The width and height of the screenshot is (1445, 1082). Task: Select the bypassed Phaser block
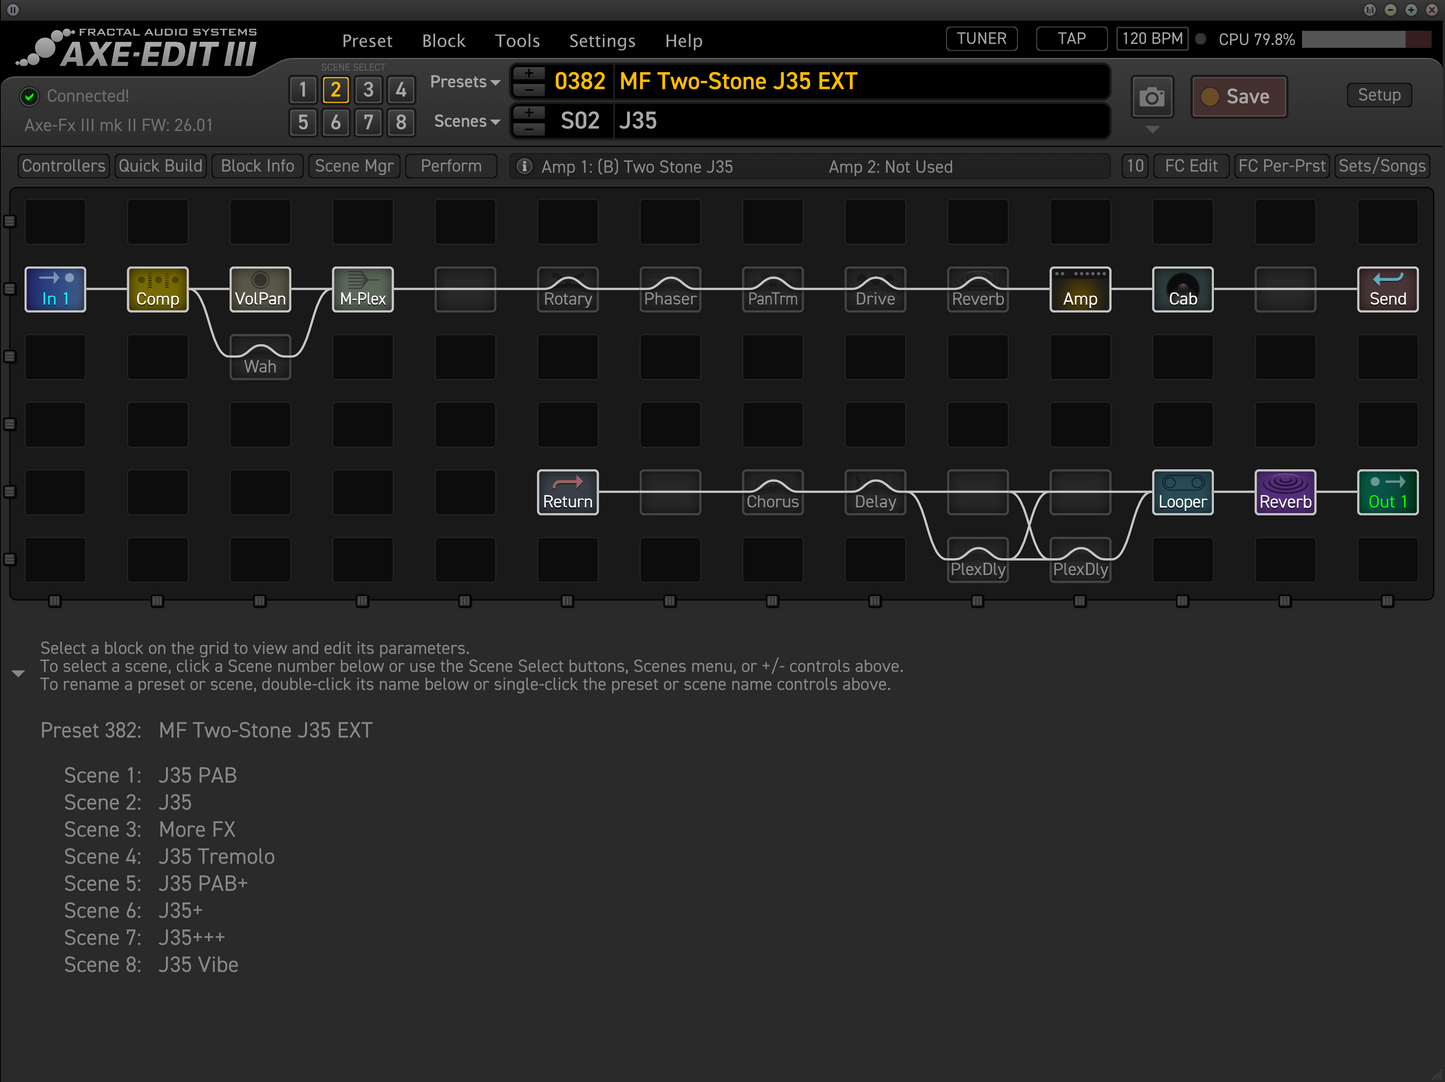pyautogui.click(x=670, y=289)
